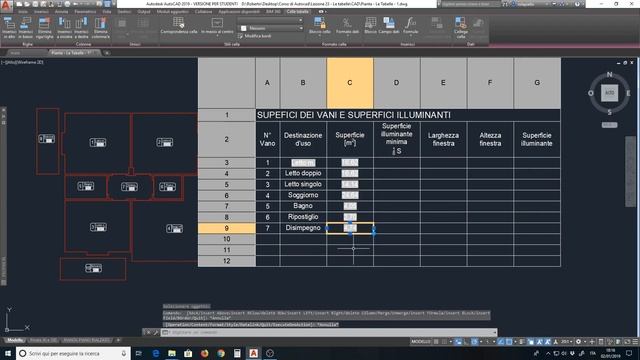Click the clean screen status icon
The width and height of the screenshot is (640, 360).
(x=627, y=342)
